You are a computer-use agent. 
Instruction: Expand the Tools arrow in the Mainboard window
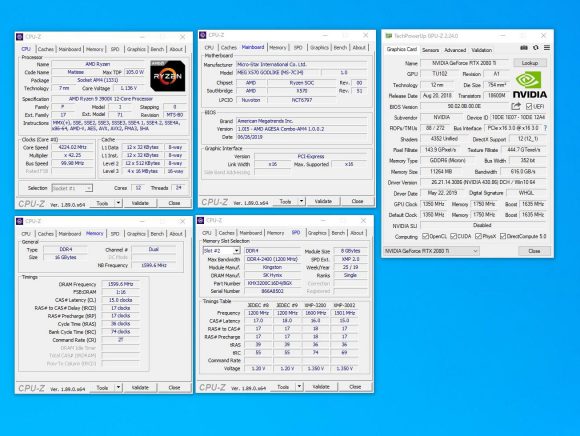[301, 201]
